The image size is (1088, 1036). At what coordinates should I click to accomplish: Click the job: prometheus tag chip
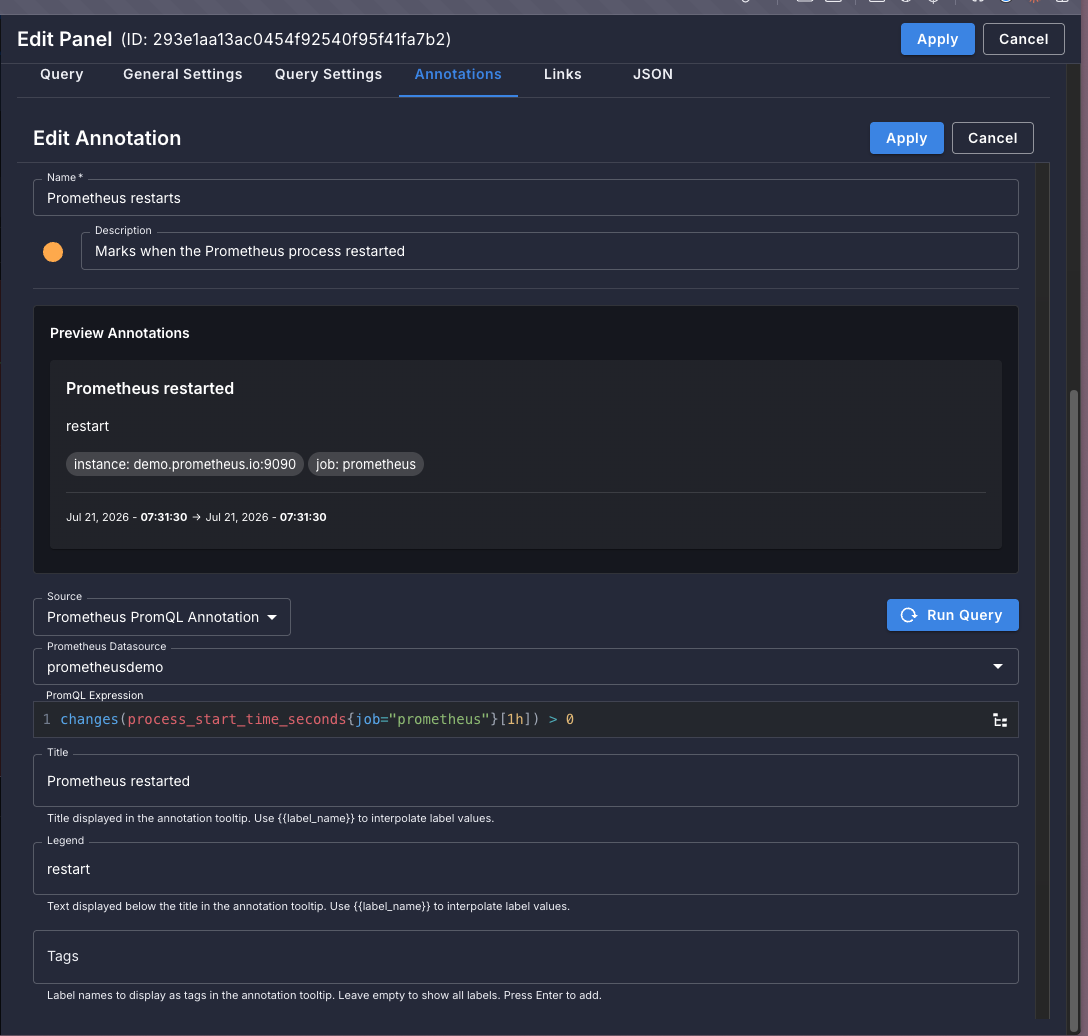click(366, 464)
